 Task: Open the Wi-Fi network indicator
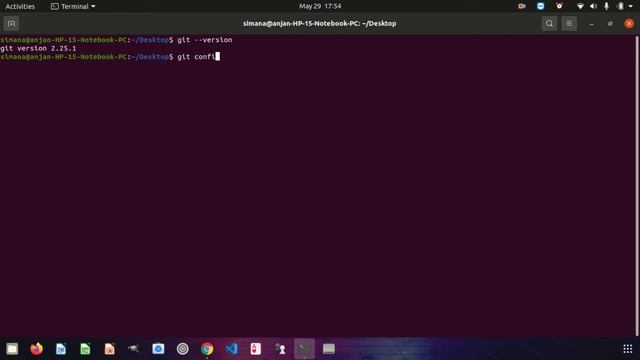(580, 6)
